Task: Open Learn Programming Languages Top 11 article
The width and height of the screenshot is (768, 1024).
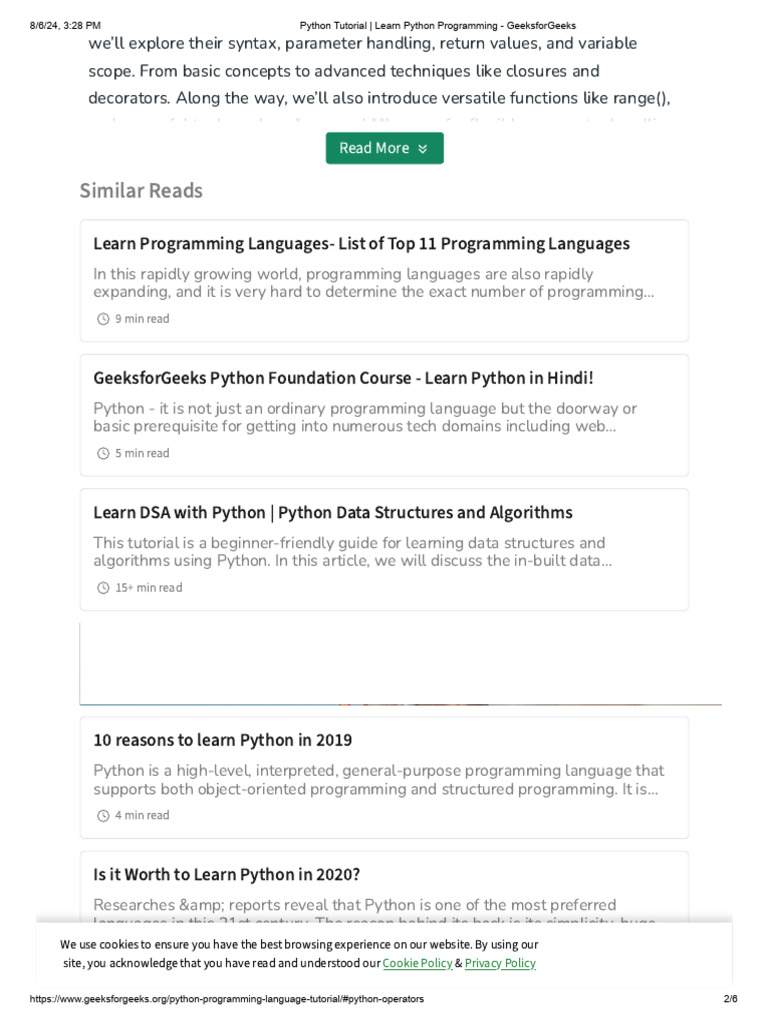Action: point(361,244)
